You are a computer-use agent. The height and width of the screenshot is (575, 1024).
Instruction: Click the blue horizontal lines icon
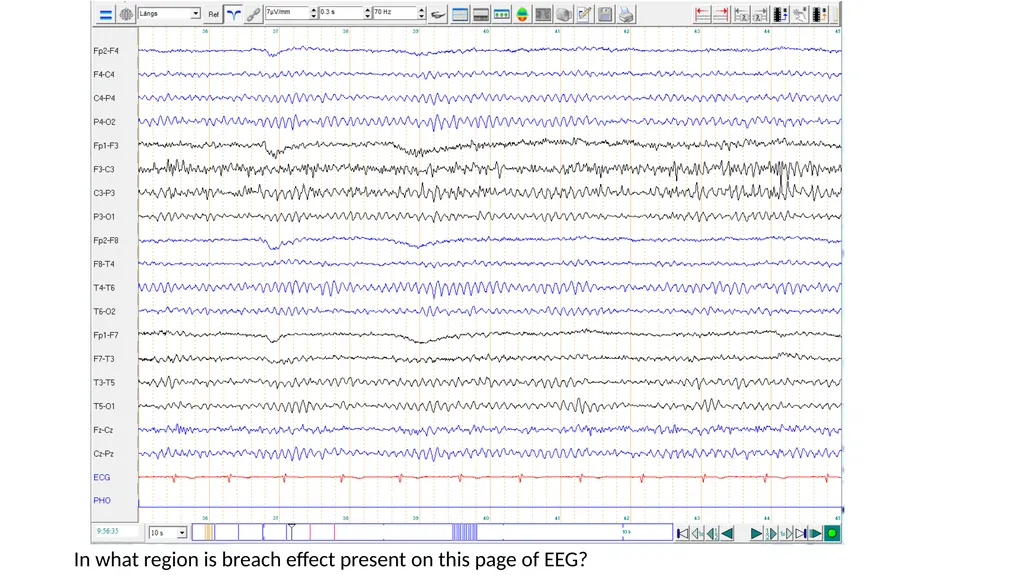[x=105, y=14]
